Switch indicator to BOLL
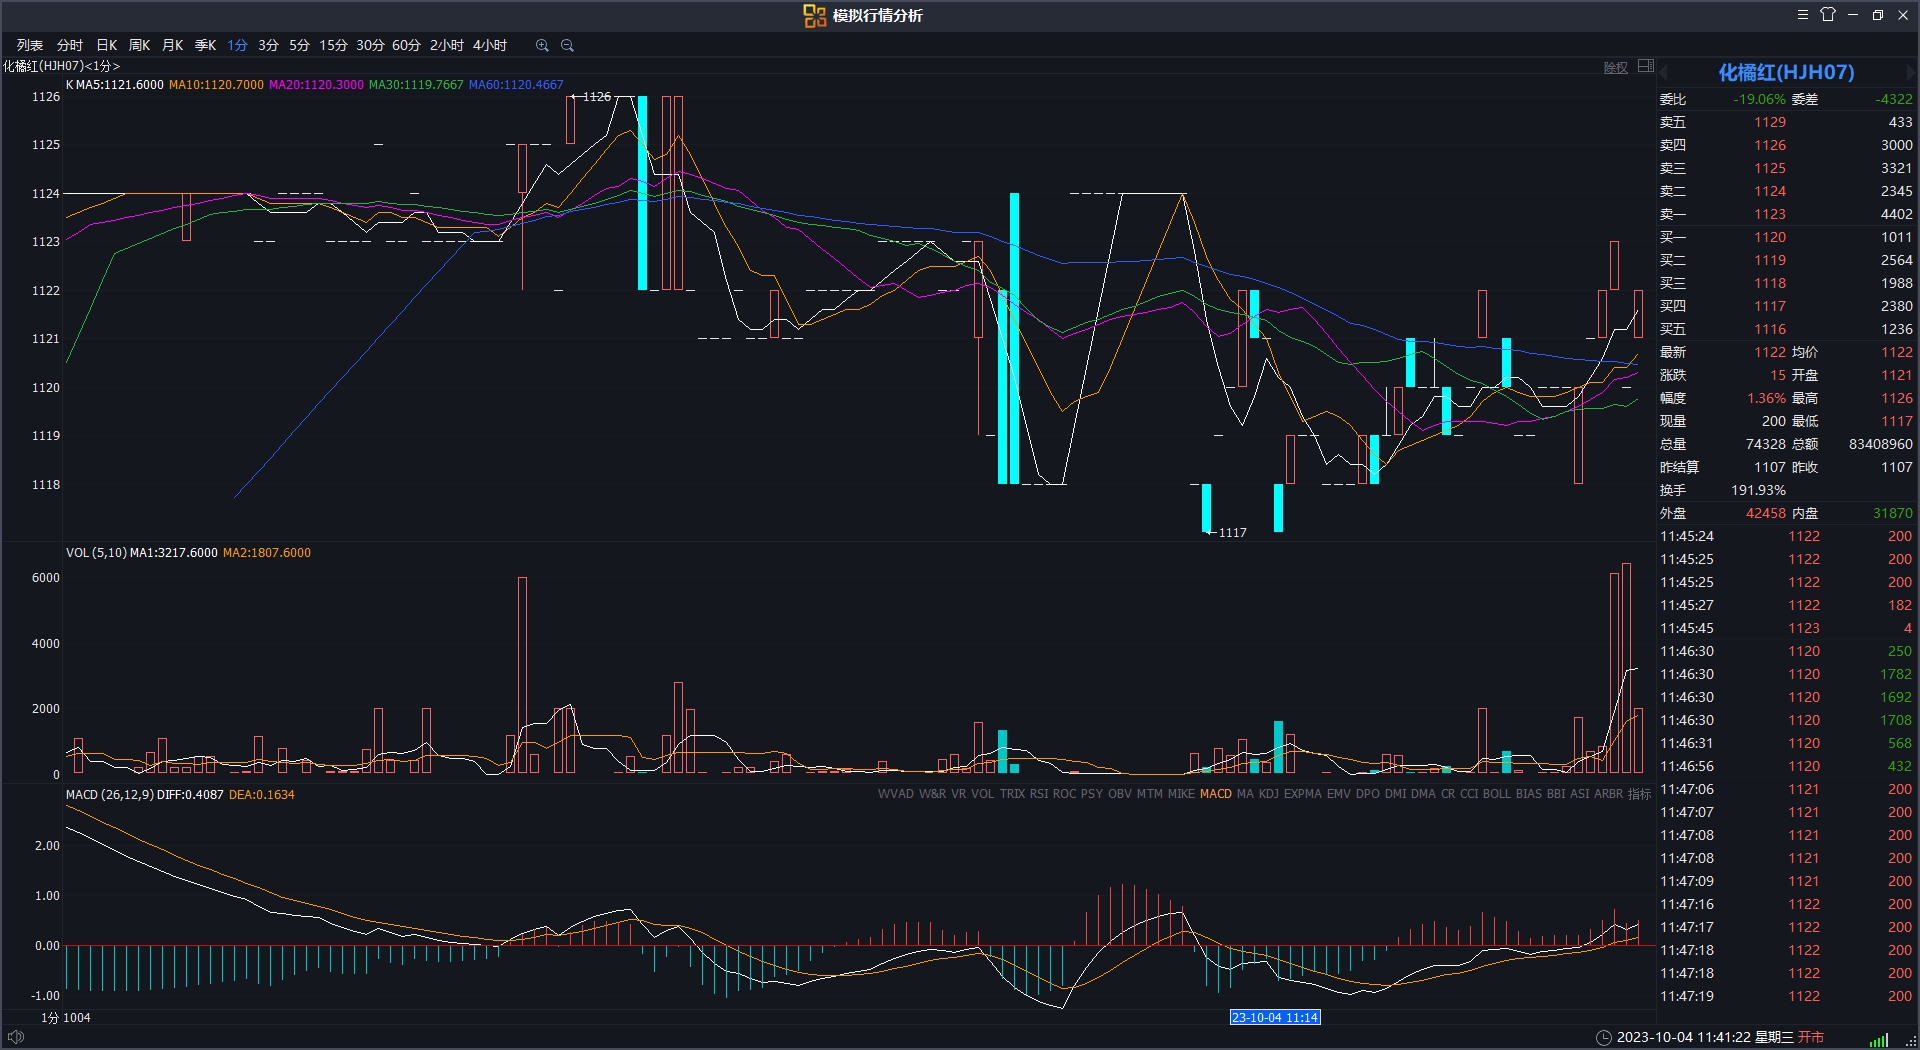This screenshot has height=1050, width=1920. pyautogui.click(x=1496, y=794)
